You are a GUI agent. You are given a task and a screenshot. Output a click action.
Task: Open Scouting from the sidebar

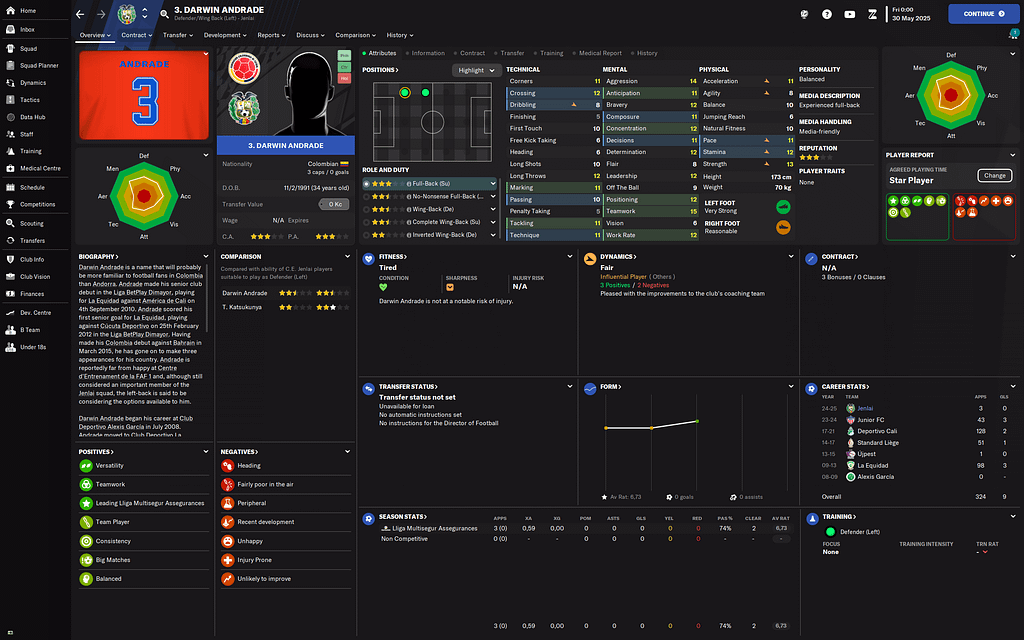click(31, 223)
